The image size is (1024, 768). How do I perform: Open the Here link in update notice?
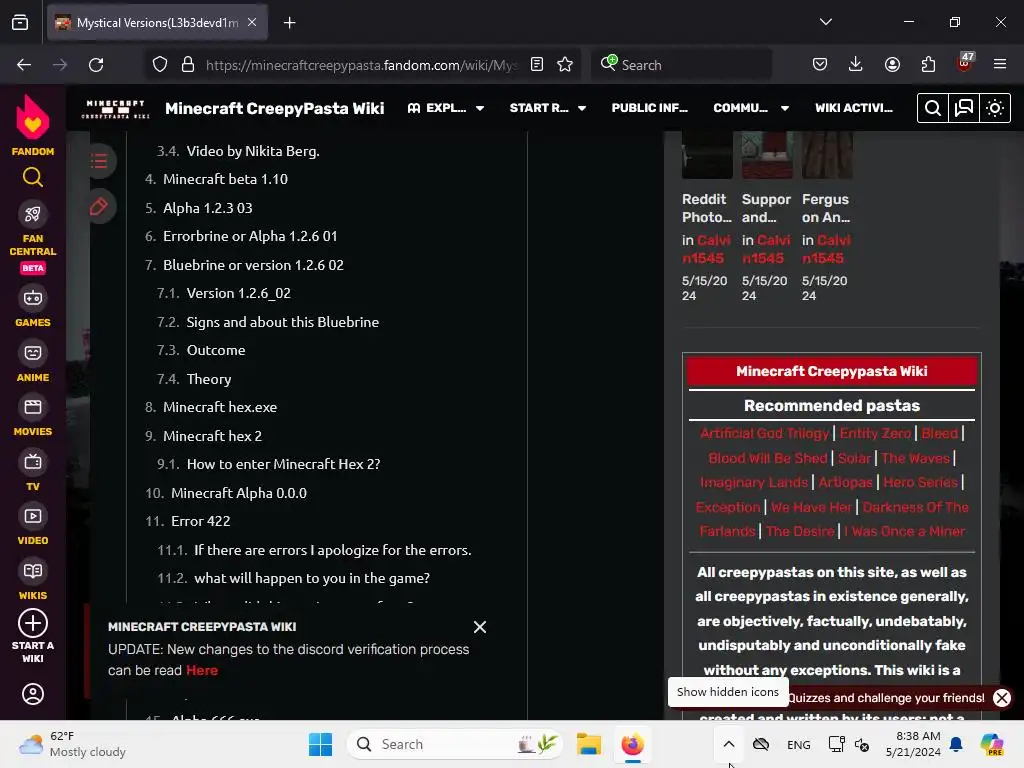point(202,670)
